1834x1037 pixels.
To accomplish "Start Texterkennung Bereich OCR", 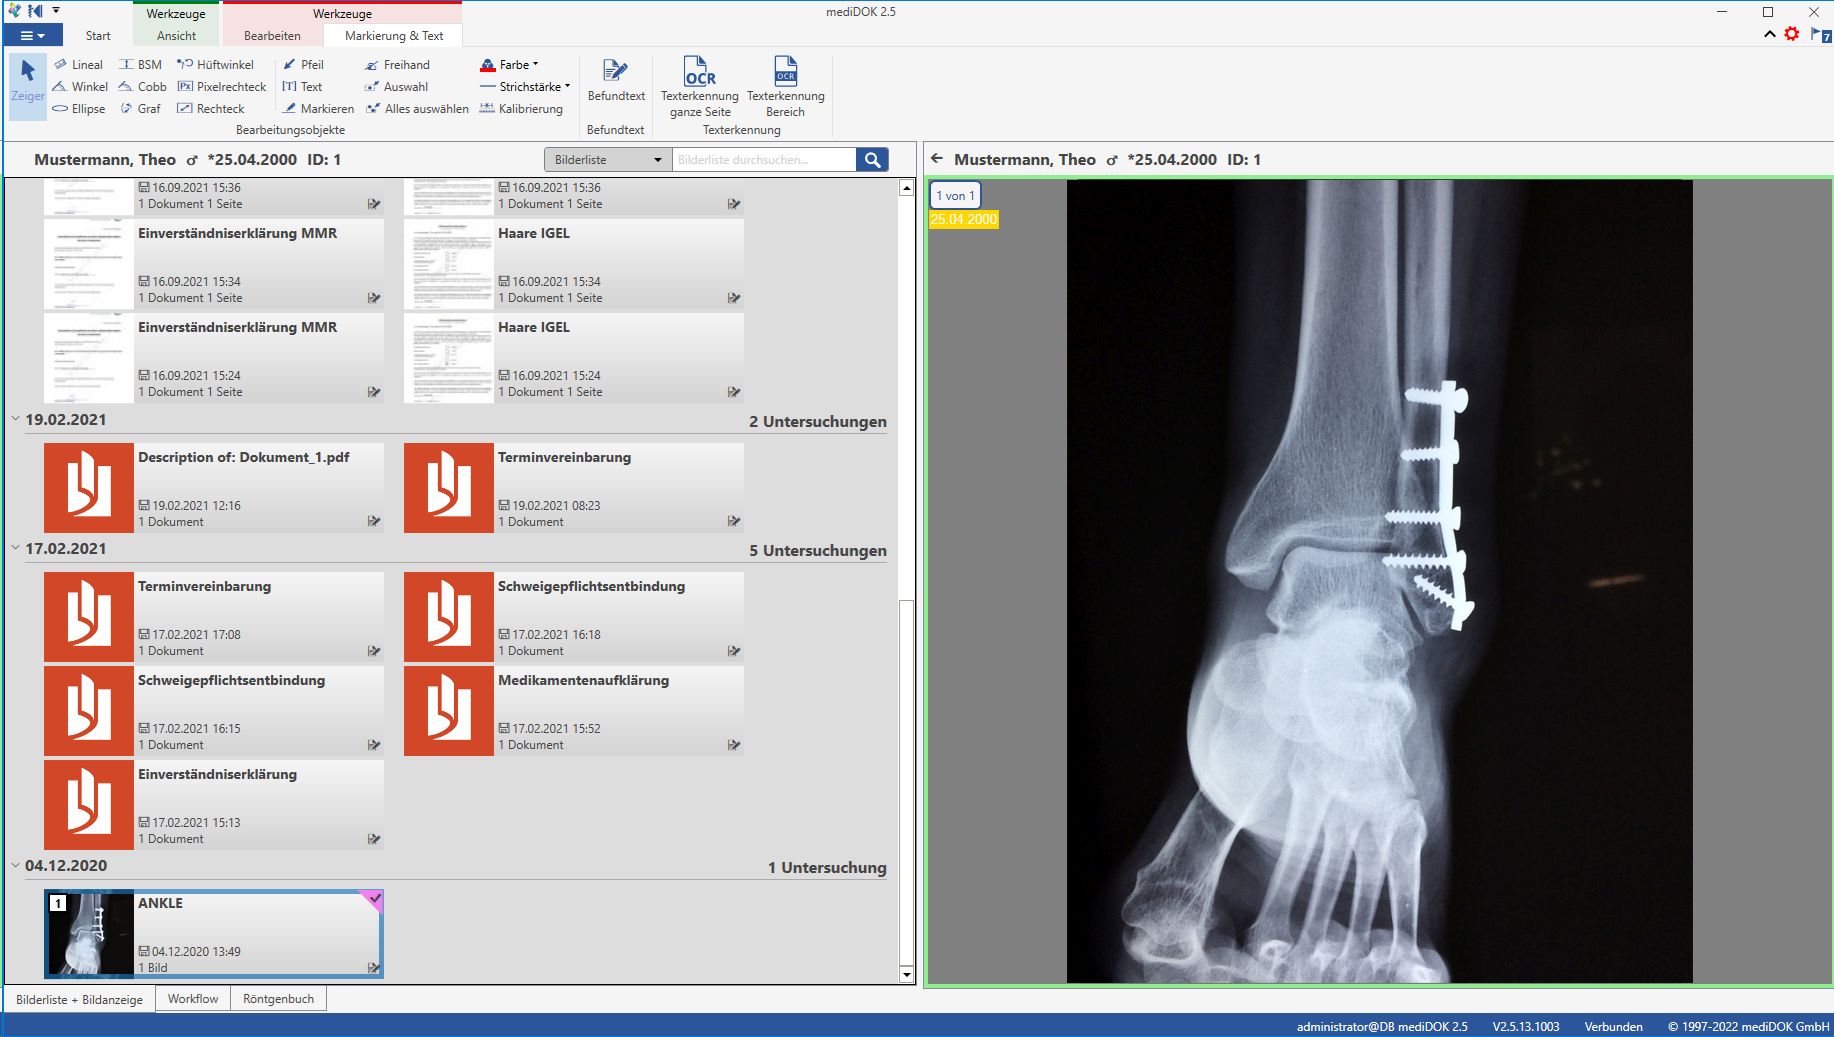I will 785,85.
